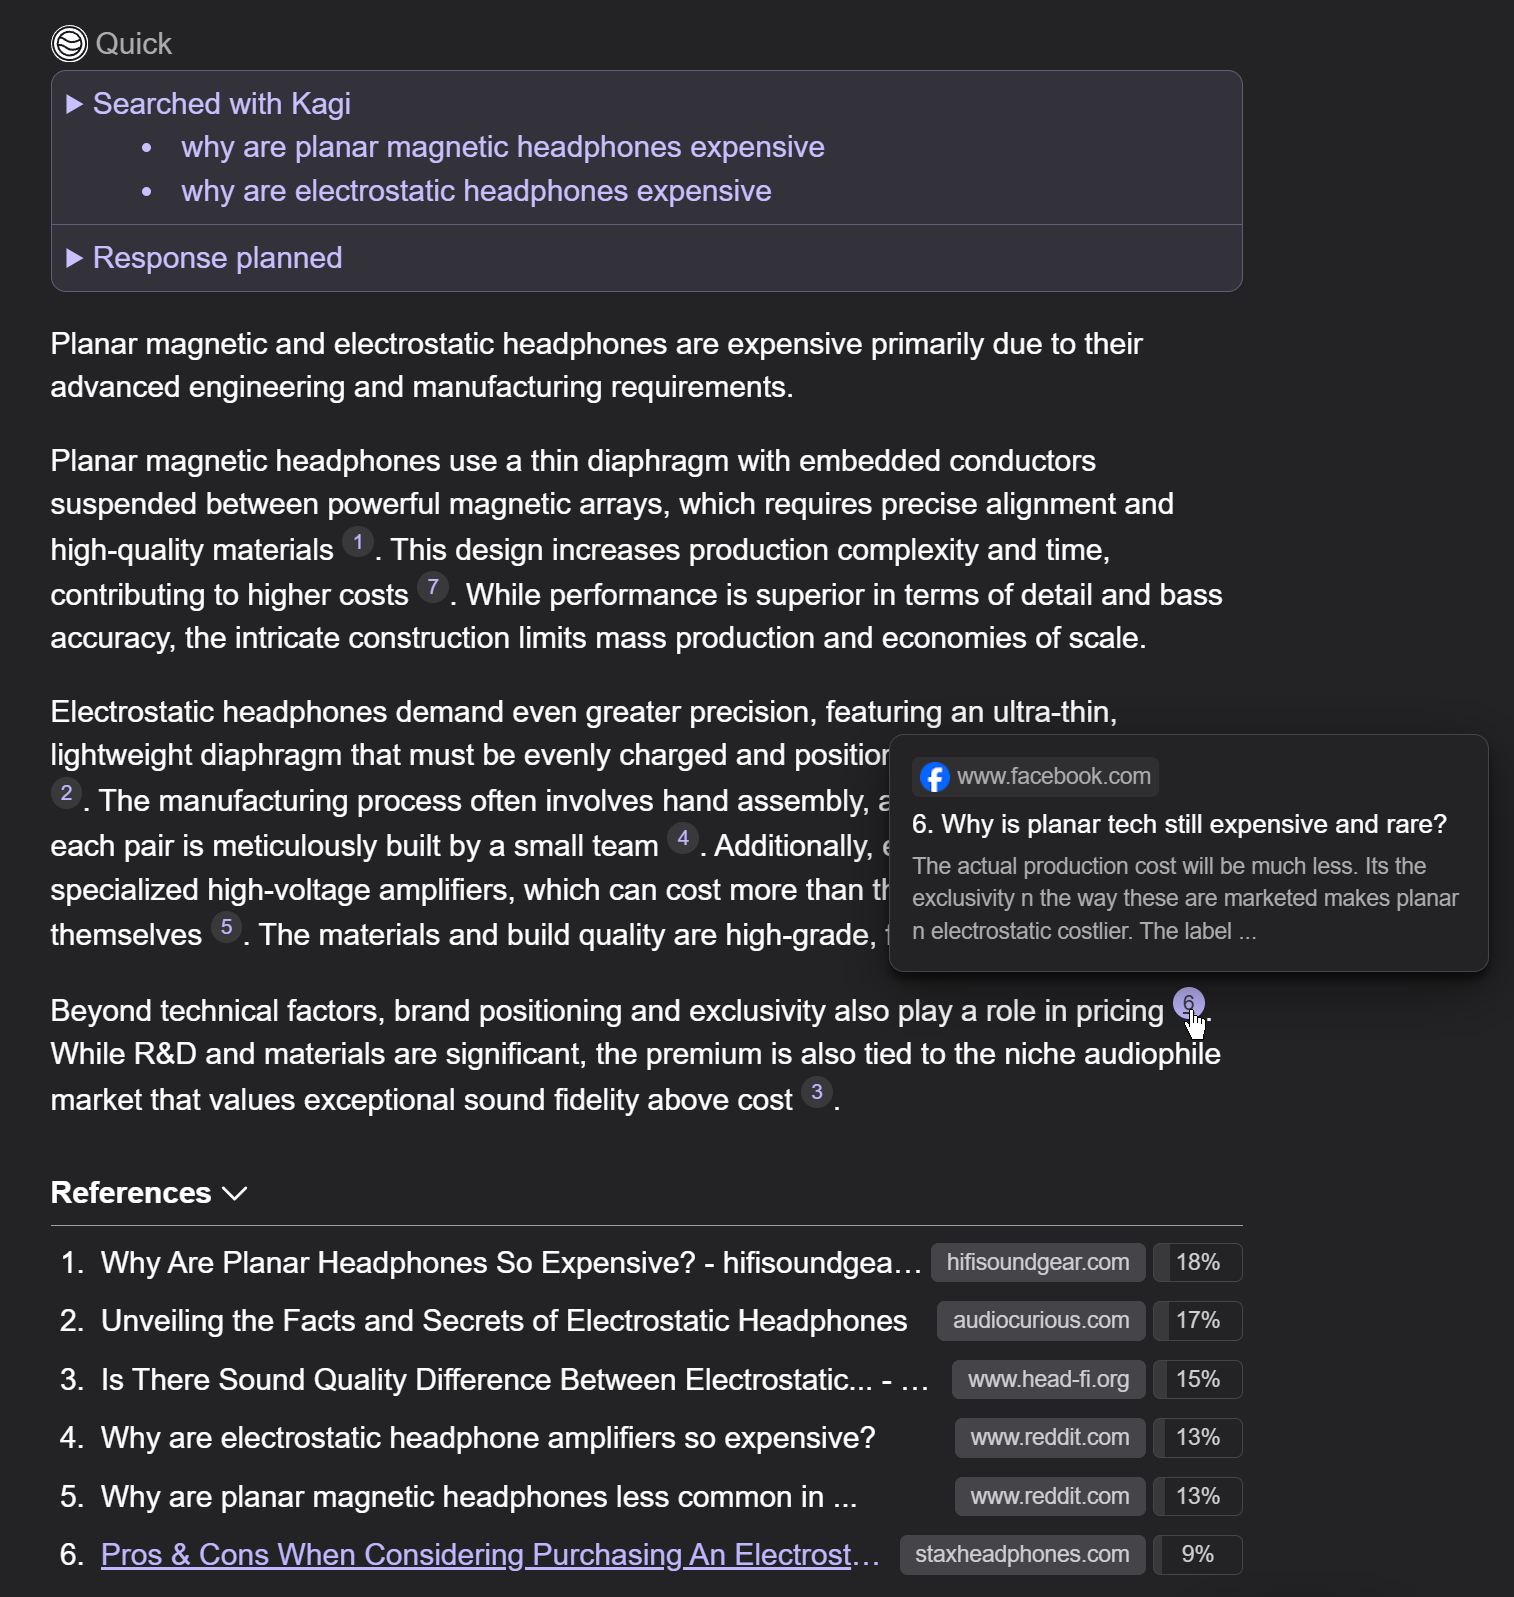Open the Why Are Planar Headphones So Expensive reference
The height and width of the screenshot is (1597, 1514).
click(510, 1263)
